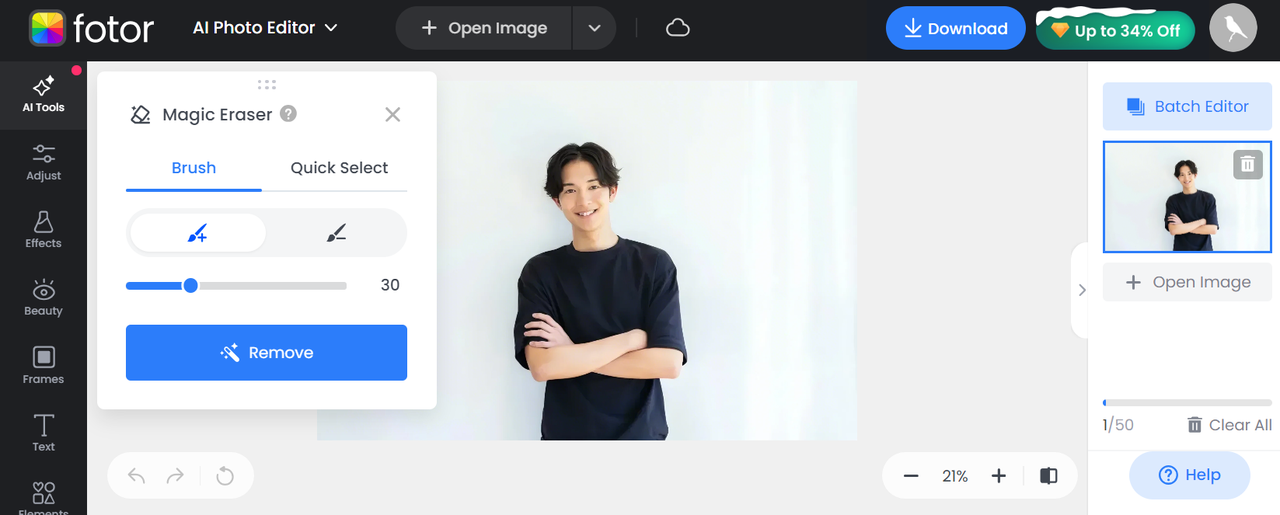This screenshot has width=1280, height=515.
Task: Click the brush size value 30
Action: point(390,285)
